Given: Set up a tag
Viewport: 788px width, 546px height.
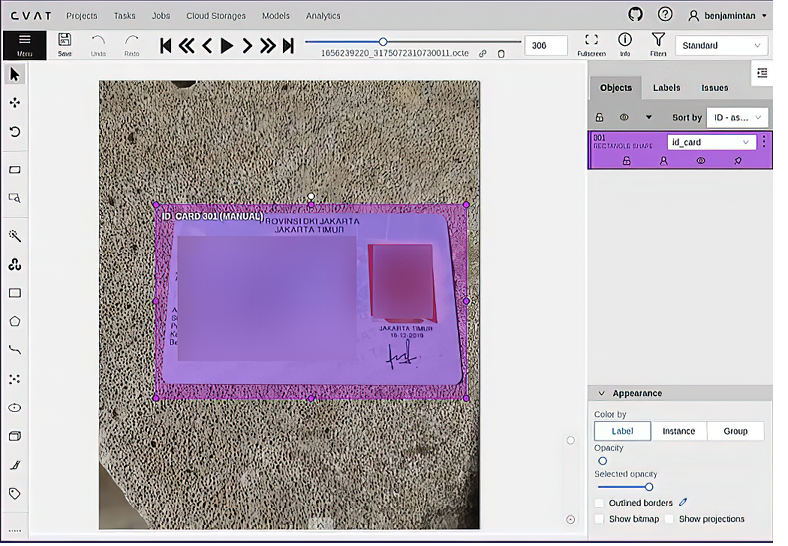Looking at the screenshot, I should (x=15, y=494).
